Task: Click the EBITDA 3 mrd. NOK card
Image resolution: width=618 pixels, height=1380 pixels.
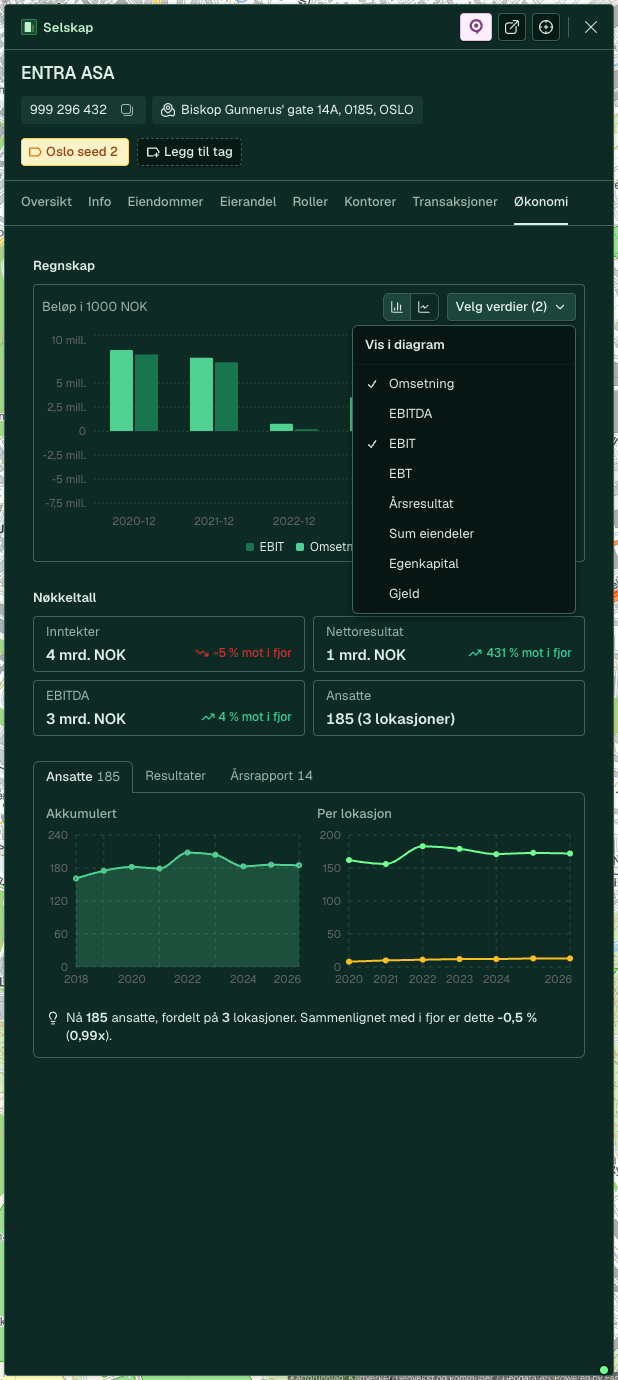Action: coord(169,709)
